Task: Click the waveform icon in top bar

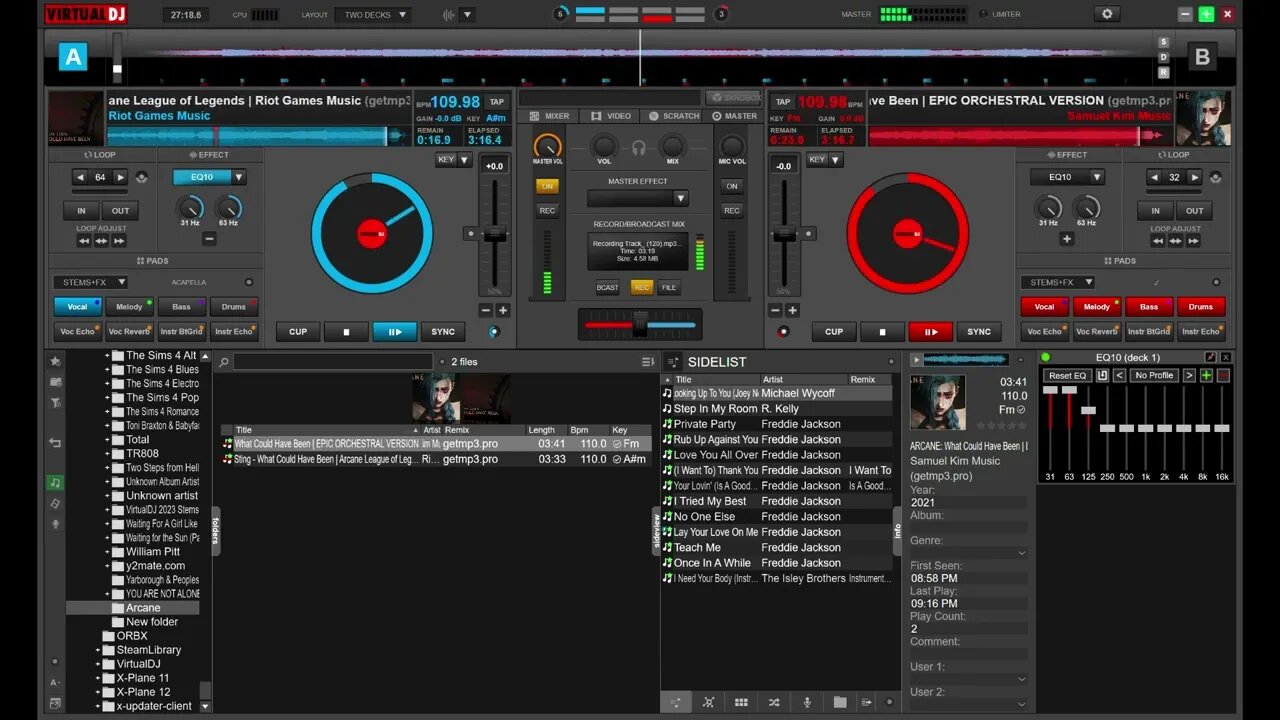Action: tap(447, 15)
